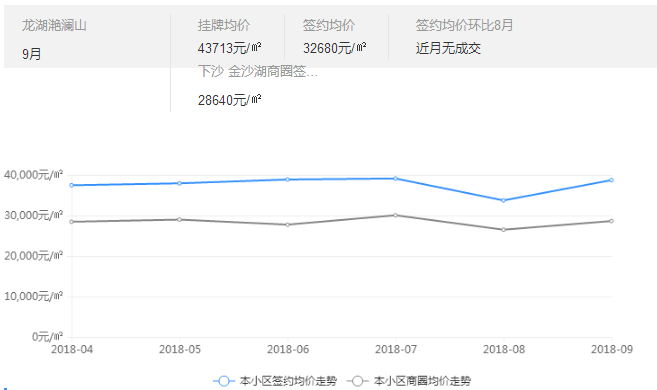Select gray line data point at 2018-09

tap(611, 221)
